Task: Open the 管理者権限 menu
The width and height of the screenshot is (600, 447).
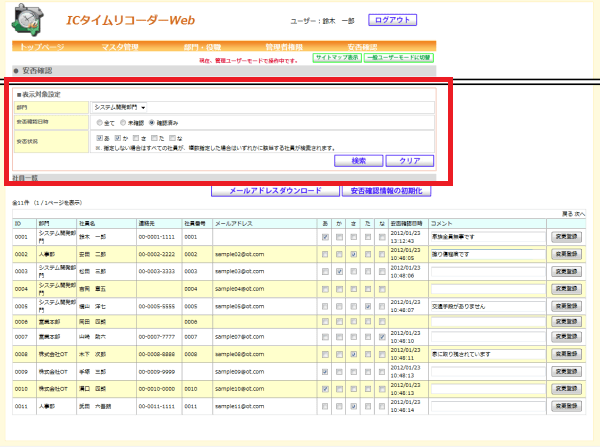Action: (284, 47)
